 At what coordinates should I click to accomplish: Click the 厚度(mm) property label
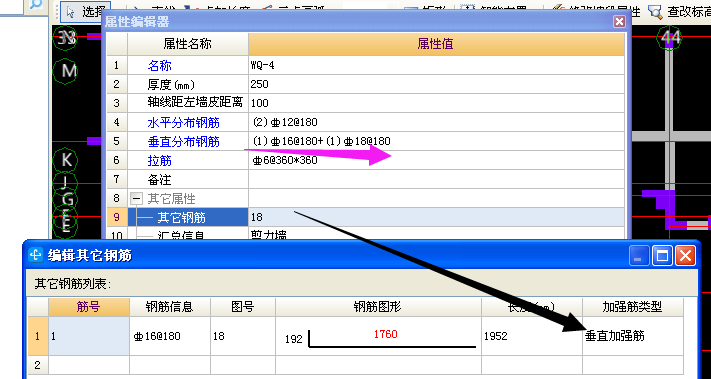coord(171,84)
